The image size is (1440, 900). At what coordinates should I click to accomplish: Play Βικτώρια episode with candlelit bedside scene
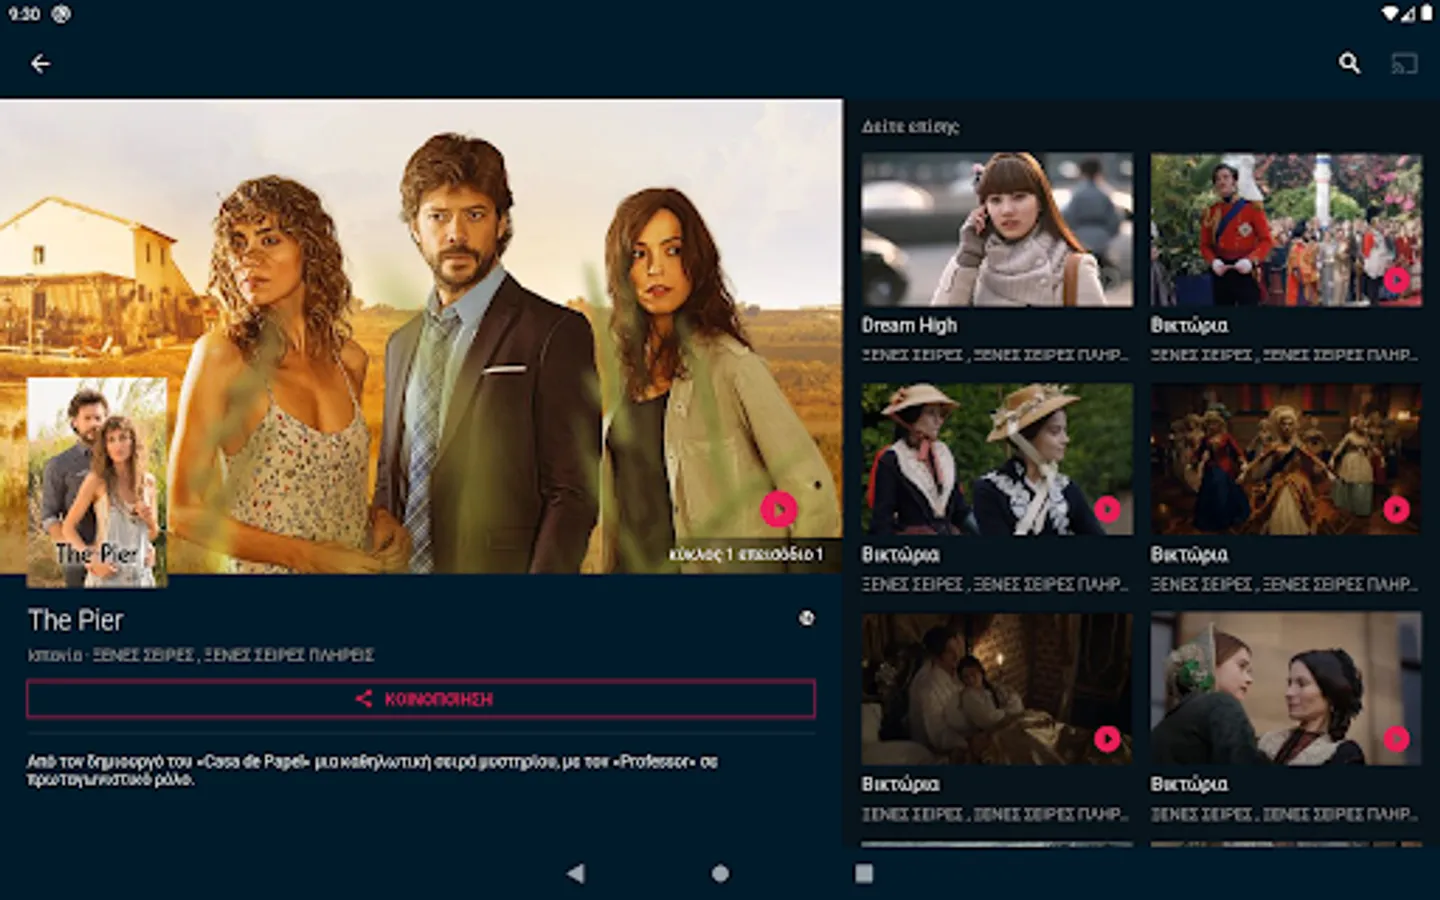(x=1107, y=738)
